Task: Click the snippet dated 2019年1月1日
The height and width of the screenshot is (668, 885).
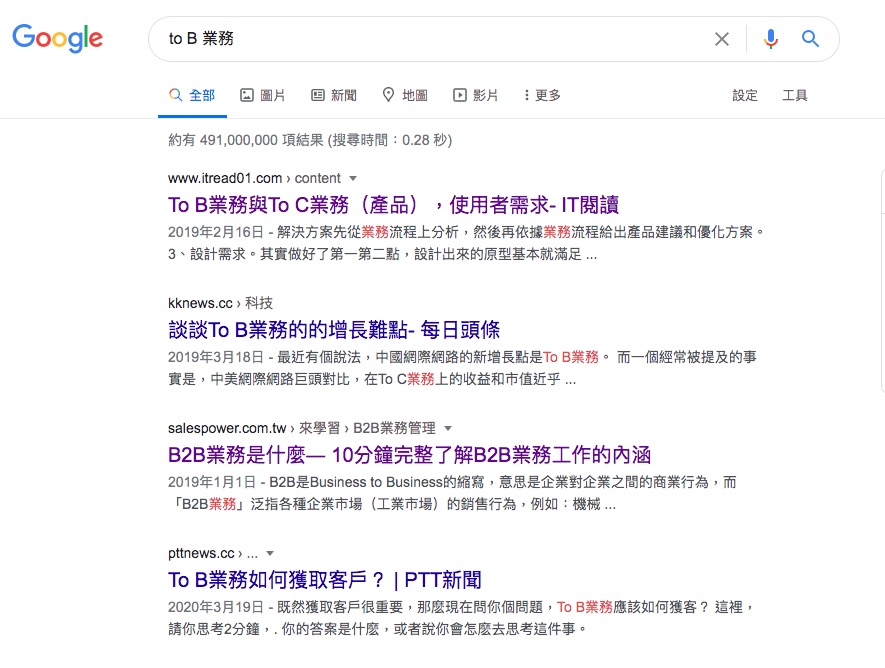Action: click(453, 493)
